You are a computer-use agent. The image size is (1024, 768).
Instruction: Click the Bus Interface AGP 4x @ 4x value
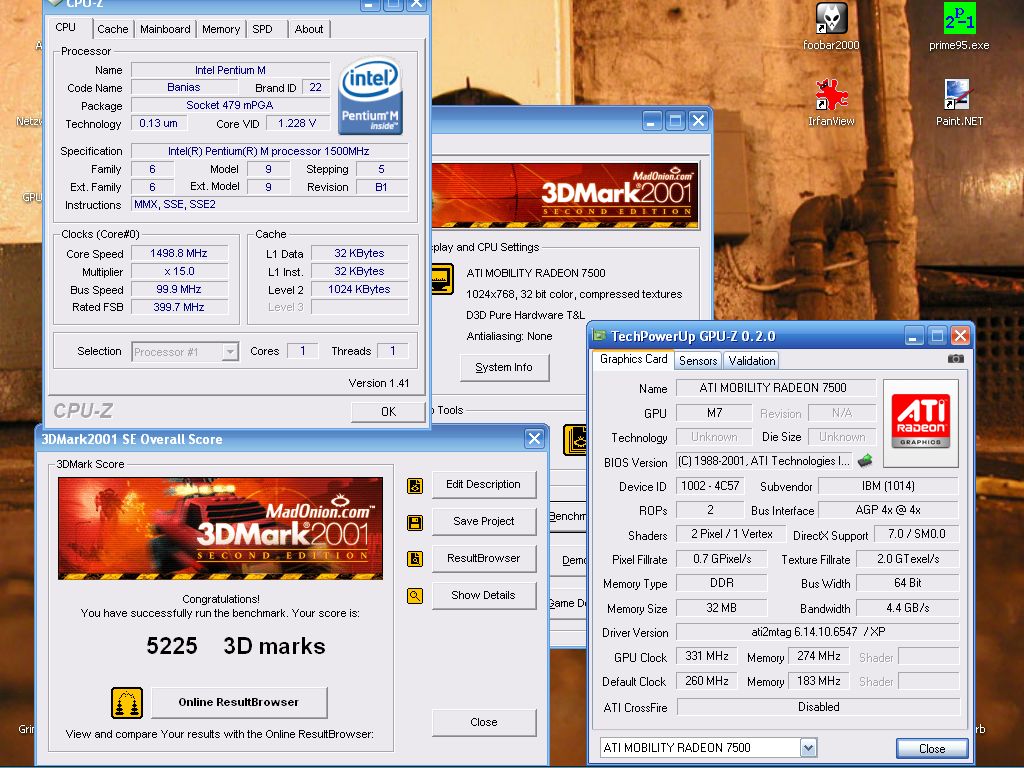pos(888,510)
